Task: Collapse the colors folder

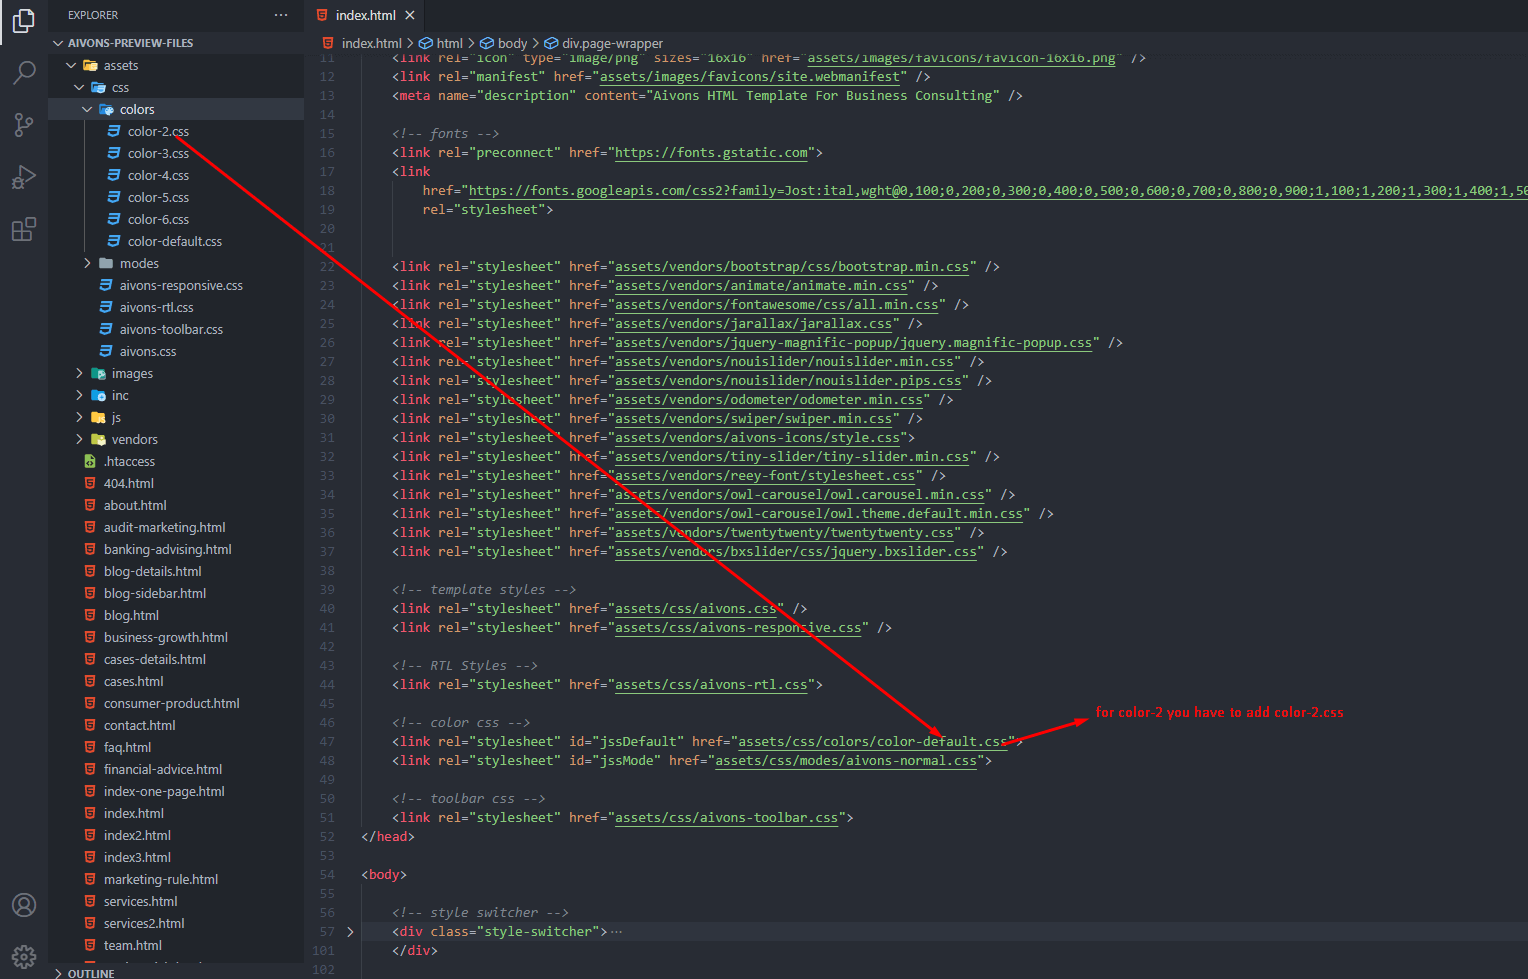Action: [x=87, y=109]
